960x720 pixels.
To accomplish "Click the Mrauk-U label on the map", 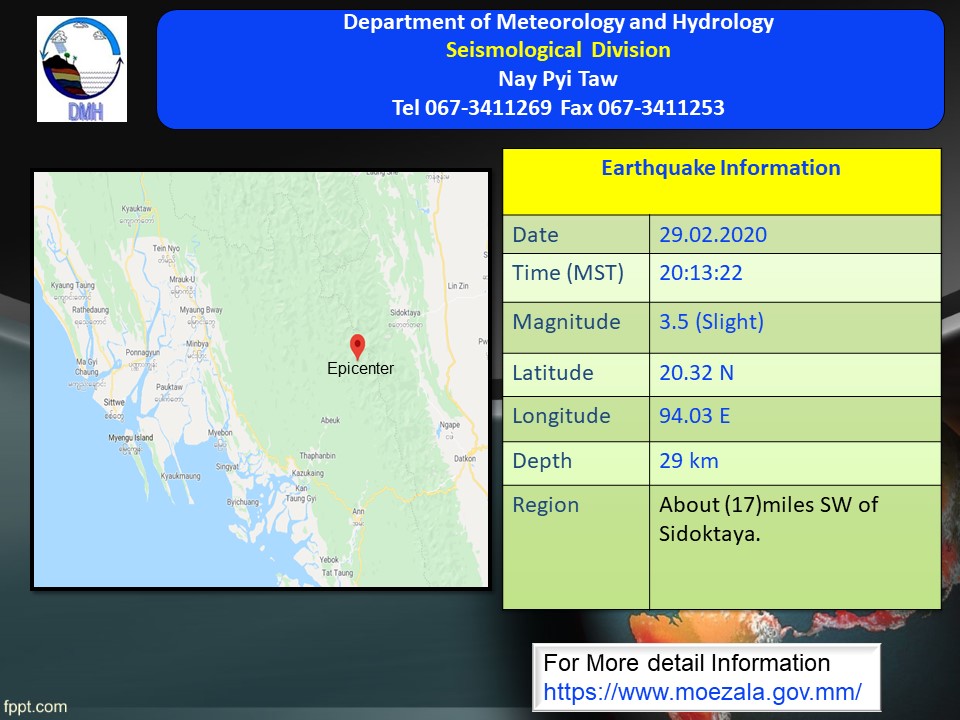I will (x=182, y=279).
